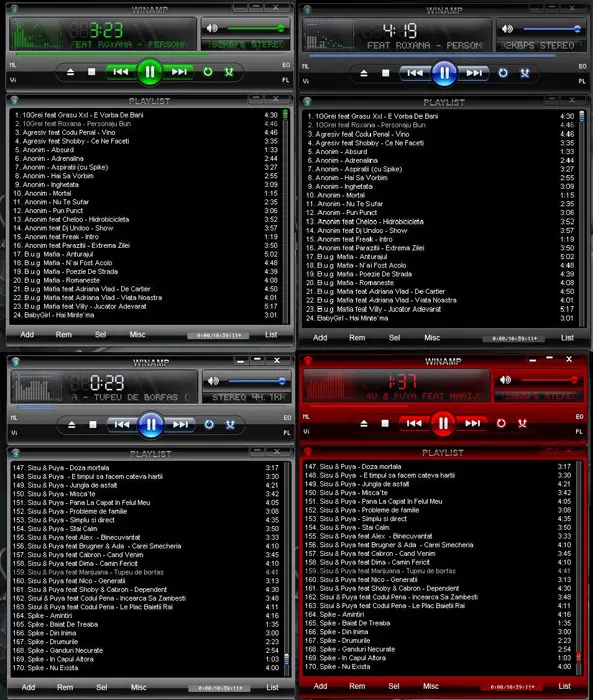Stop button in Tupeu de Borfas player
The image size is (593, 700).
tap(93, 425)
